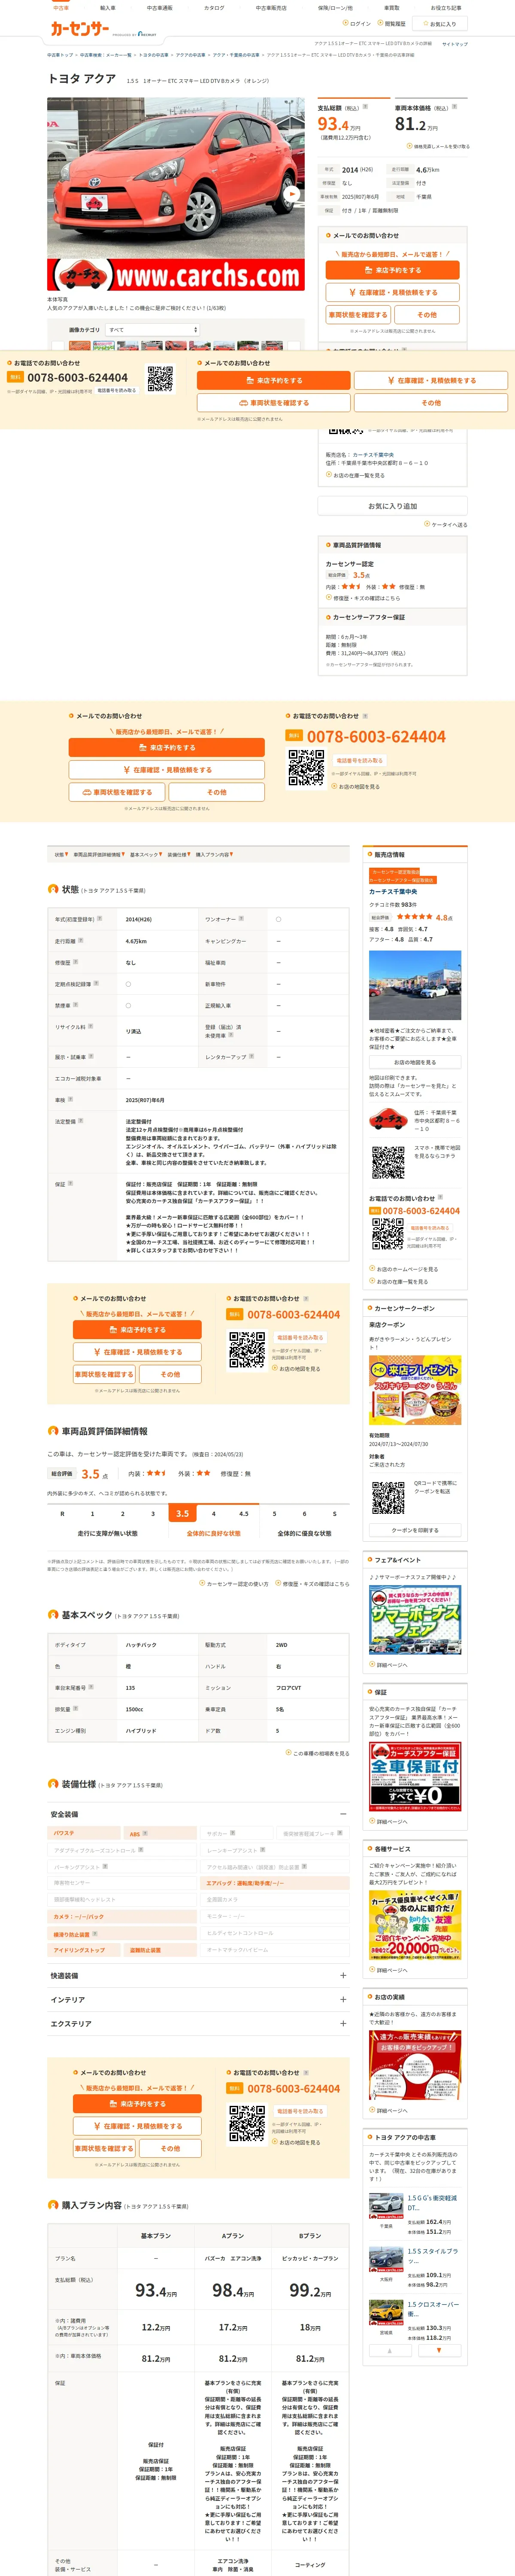Click その他 in sticky bar
Viewport: 515px width, 2576px height.
point(431,403)
